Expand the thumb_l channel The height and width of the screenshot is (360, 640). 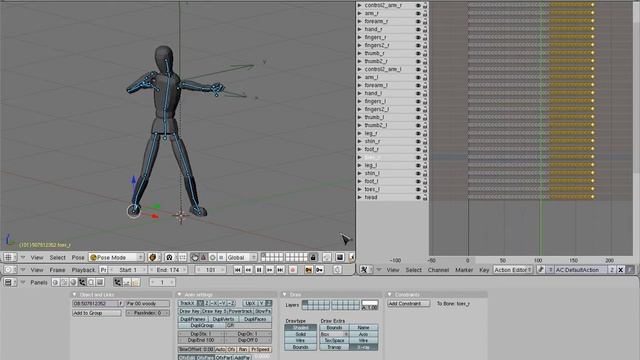pos(360,117)
